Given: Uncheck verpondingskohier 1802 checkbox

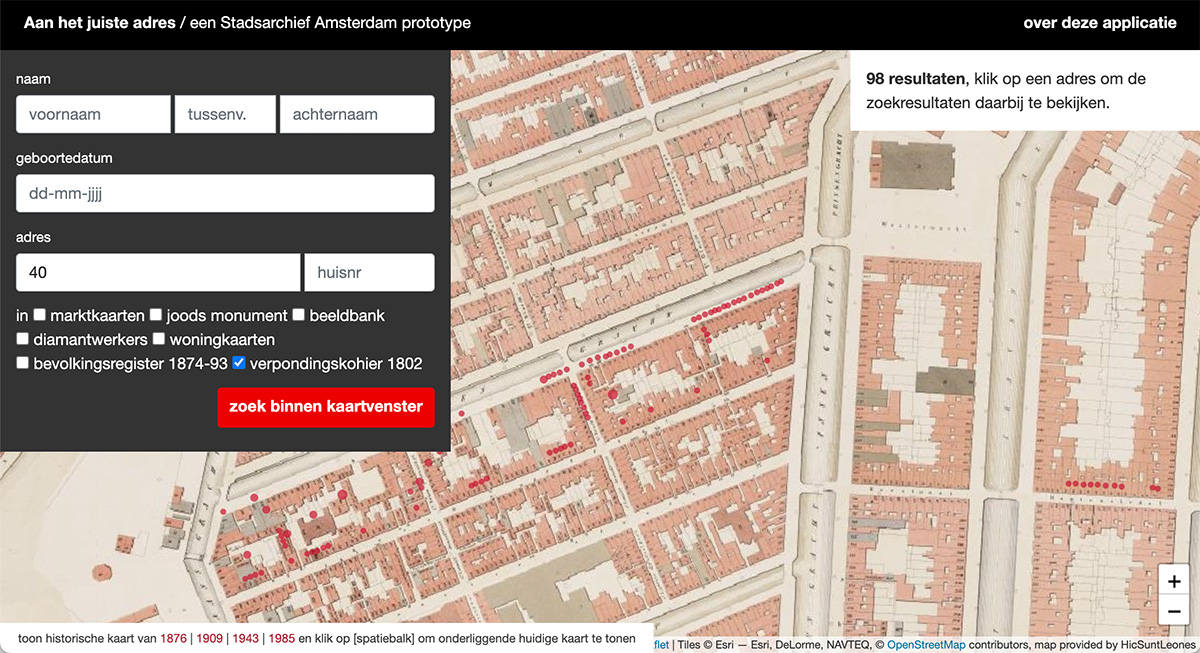Looking at the screenshot, I should 239,363.
